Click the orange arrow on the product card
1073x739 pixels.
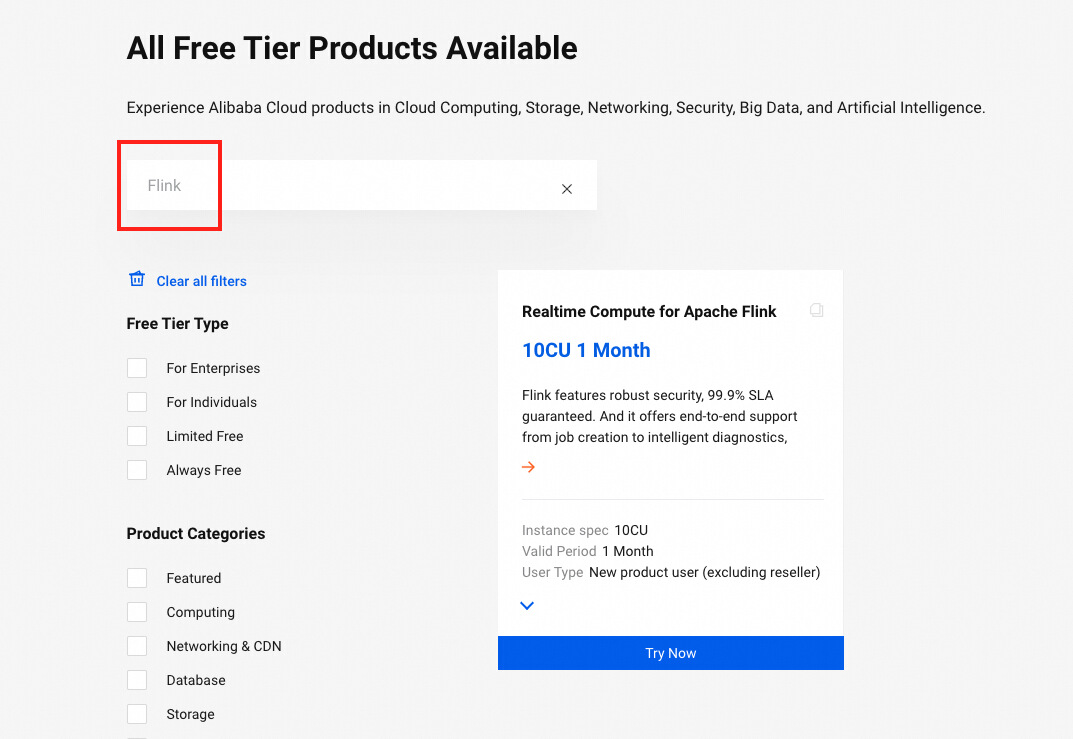pyautogui.click(x=529, y=467)
